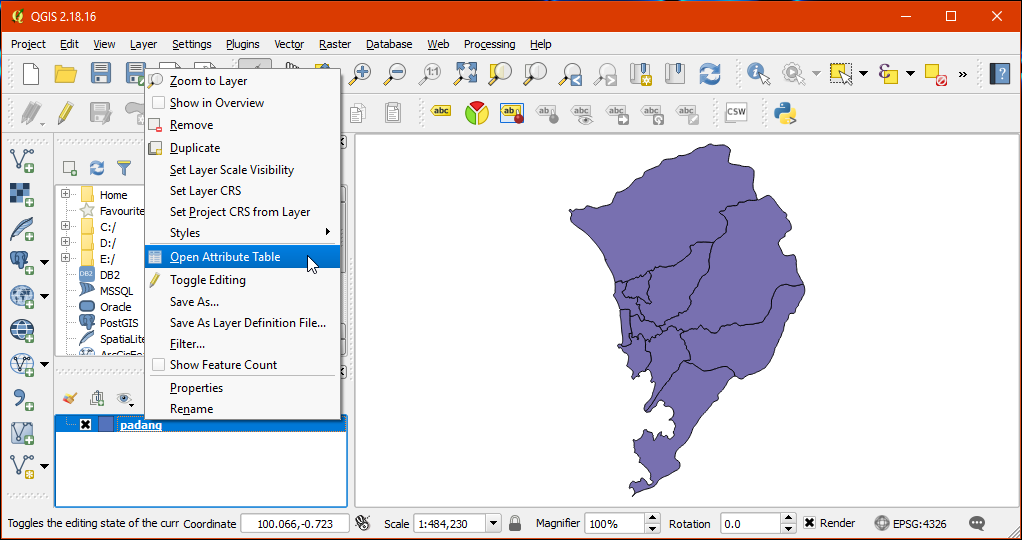Image resolution: width=1022 pixels, height=540 pixels.
Task: Open a project using the folder icon
Action: pos(65,73)
